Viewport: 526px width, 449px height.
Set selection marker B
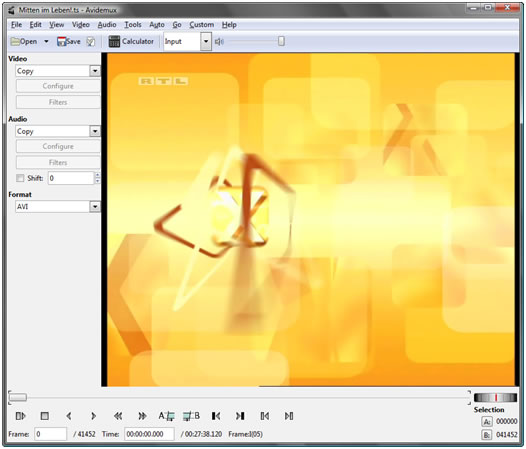[x=191, y=416]
